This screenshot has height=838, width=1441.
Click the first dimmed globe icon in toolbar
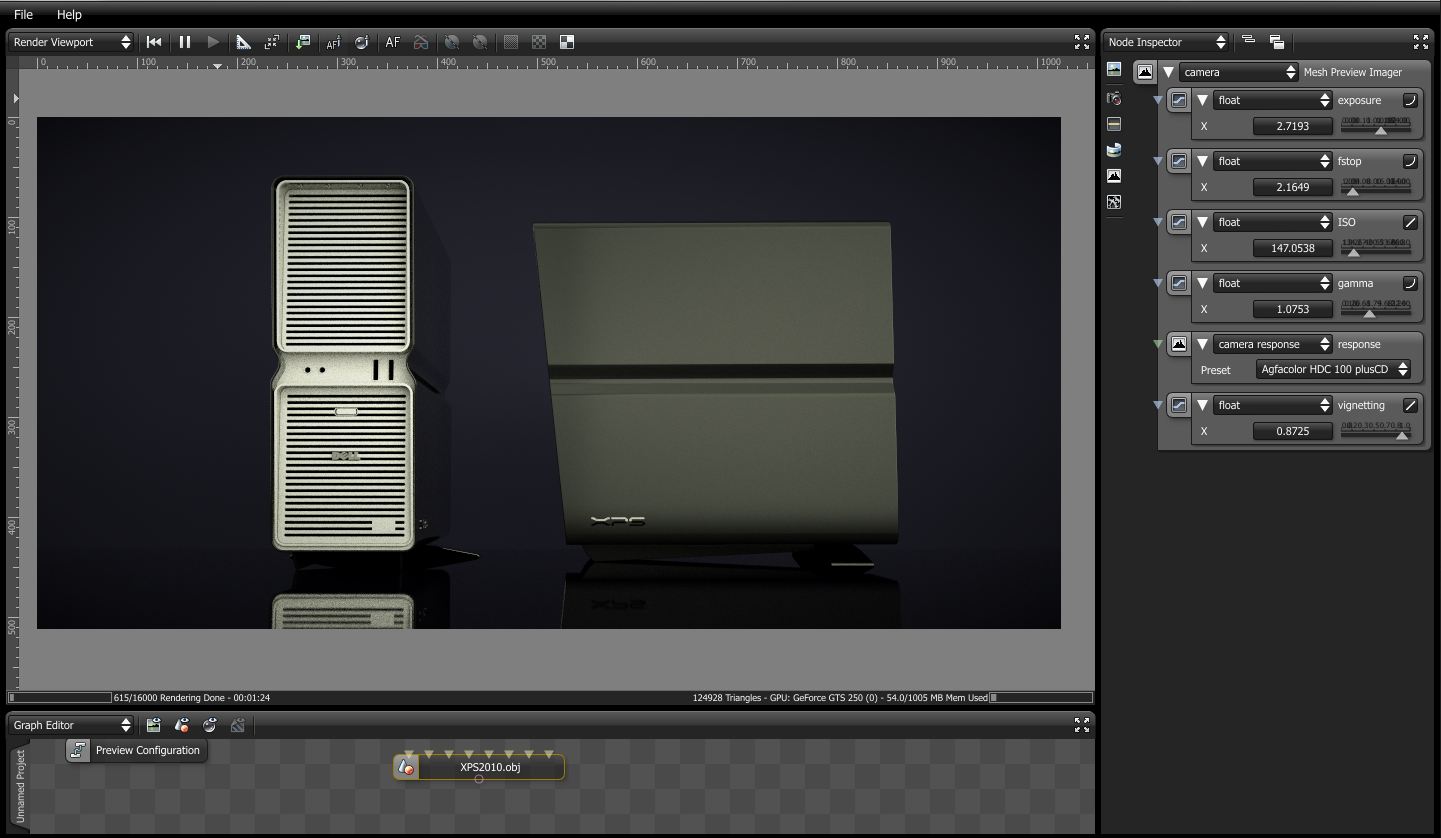point(452,42)
